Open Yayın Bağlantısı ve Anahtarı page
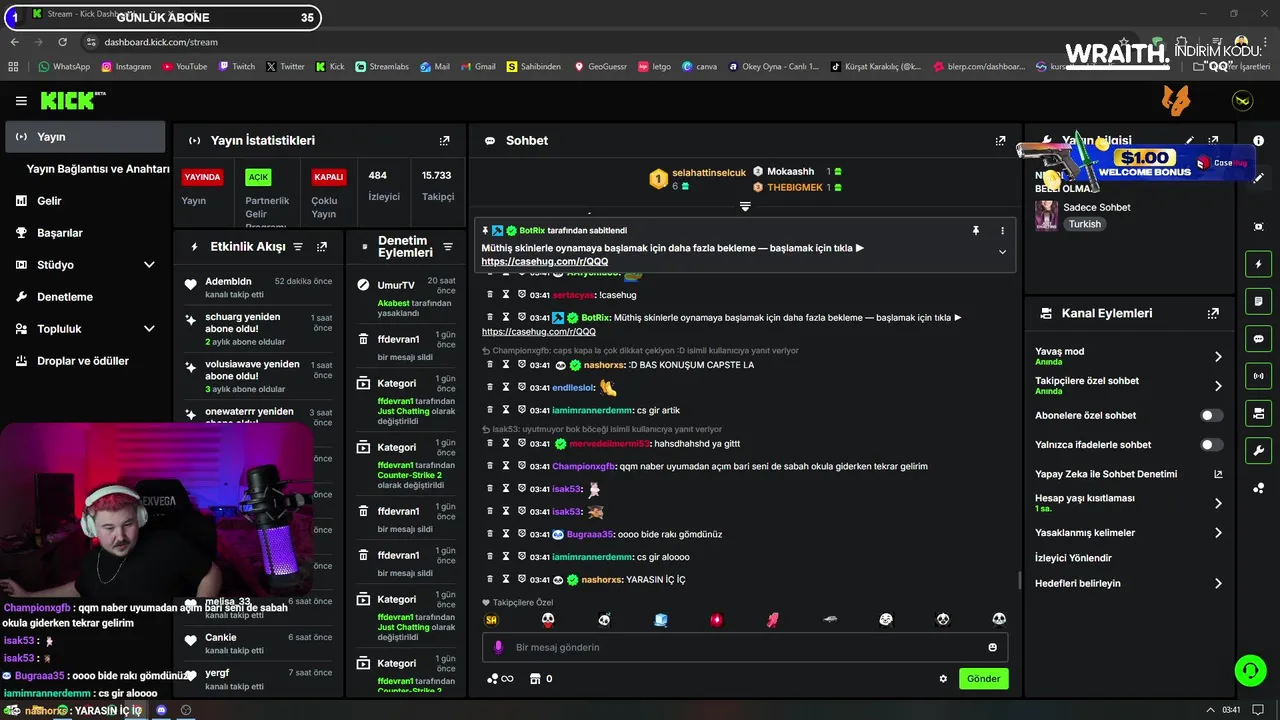1280x720 pixels. click(98, 169)
